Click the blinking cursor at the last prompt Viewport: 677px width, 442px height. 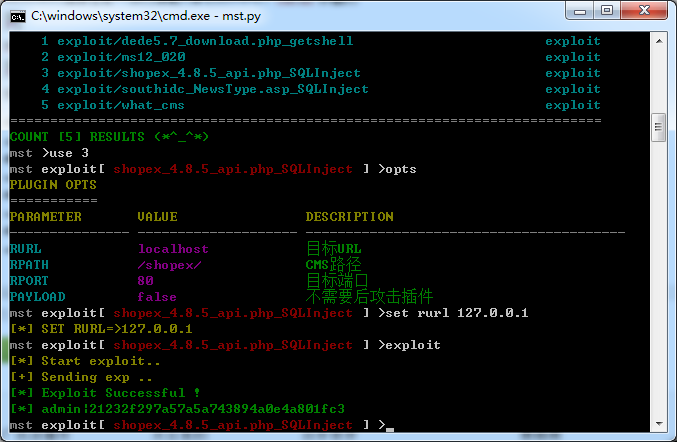coord(390,427)
